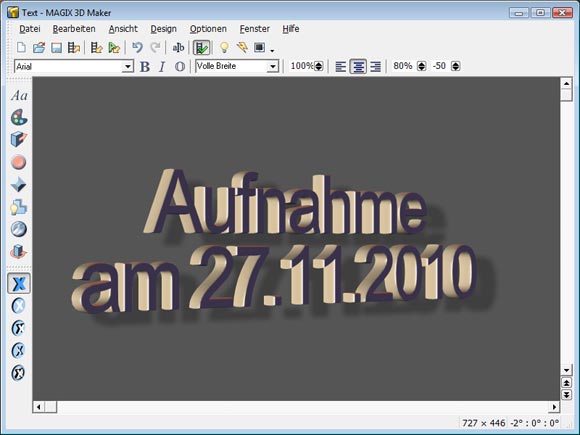580x435 pixels.
Task: Open the Hilfe menu
Action: click(x=291, y=29)
